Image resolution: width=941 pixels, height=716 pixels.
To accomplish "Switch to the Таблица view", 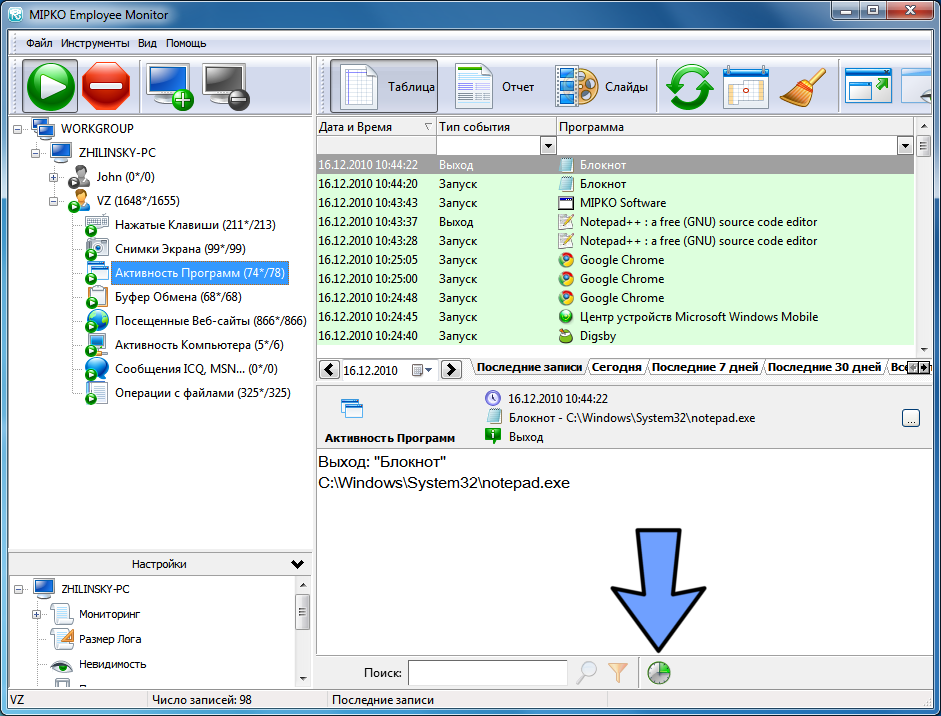I will pos(384,86).
